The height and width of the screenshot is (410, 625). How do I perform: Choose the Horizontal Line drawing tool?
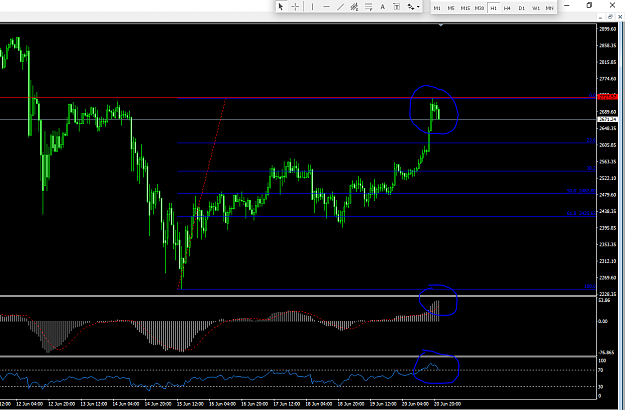pos(326,7)
